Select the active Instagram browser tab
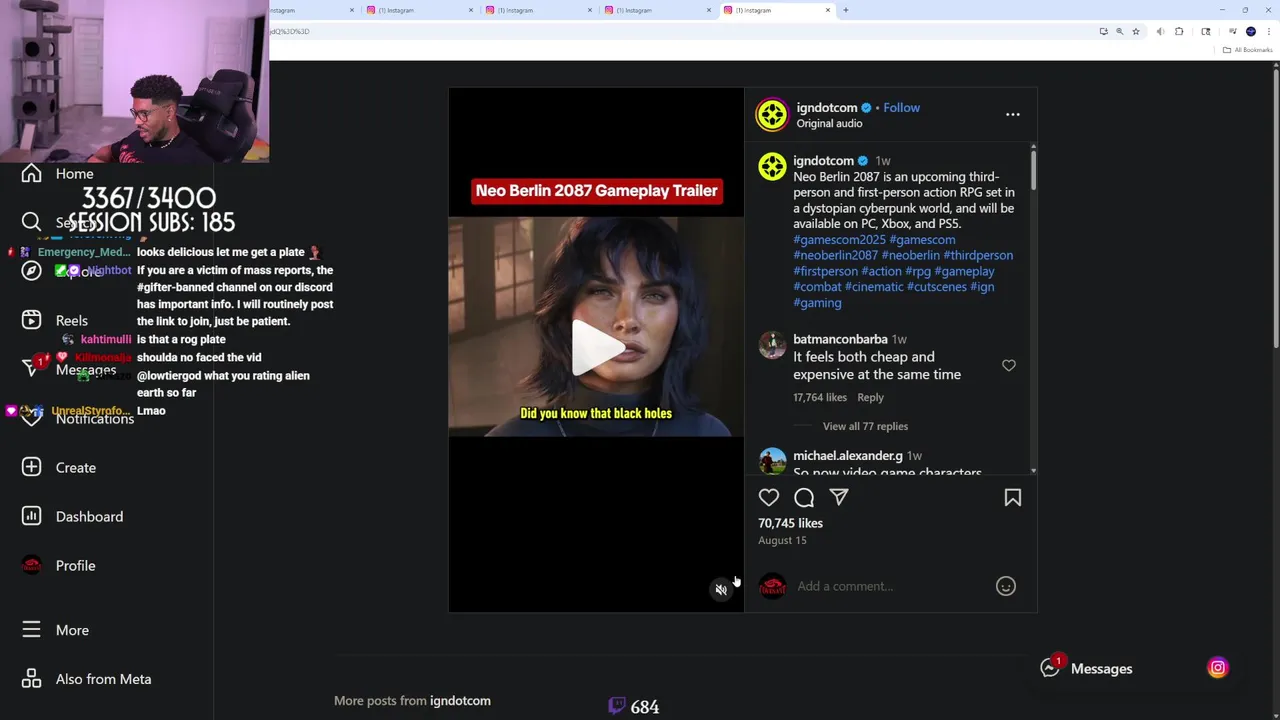1280x720 pixels. point(778,10)
